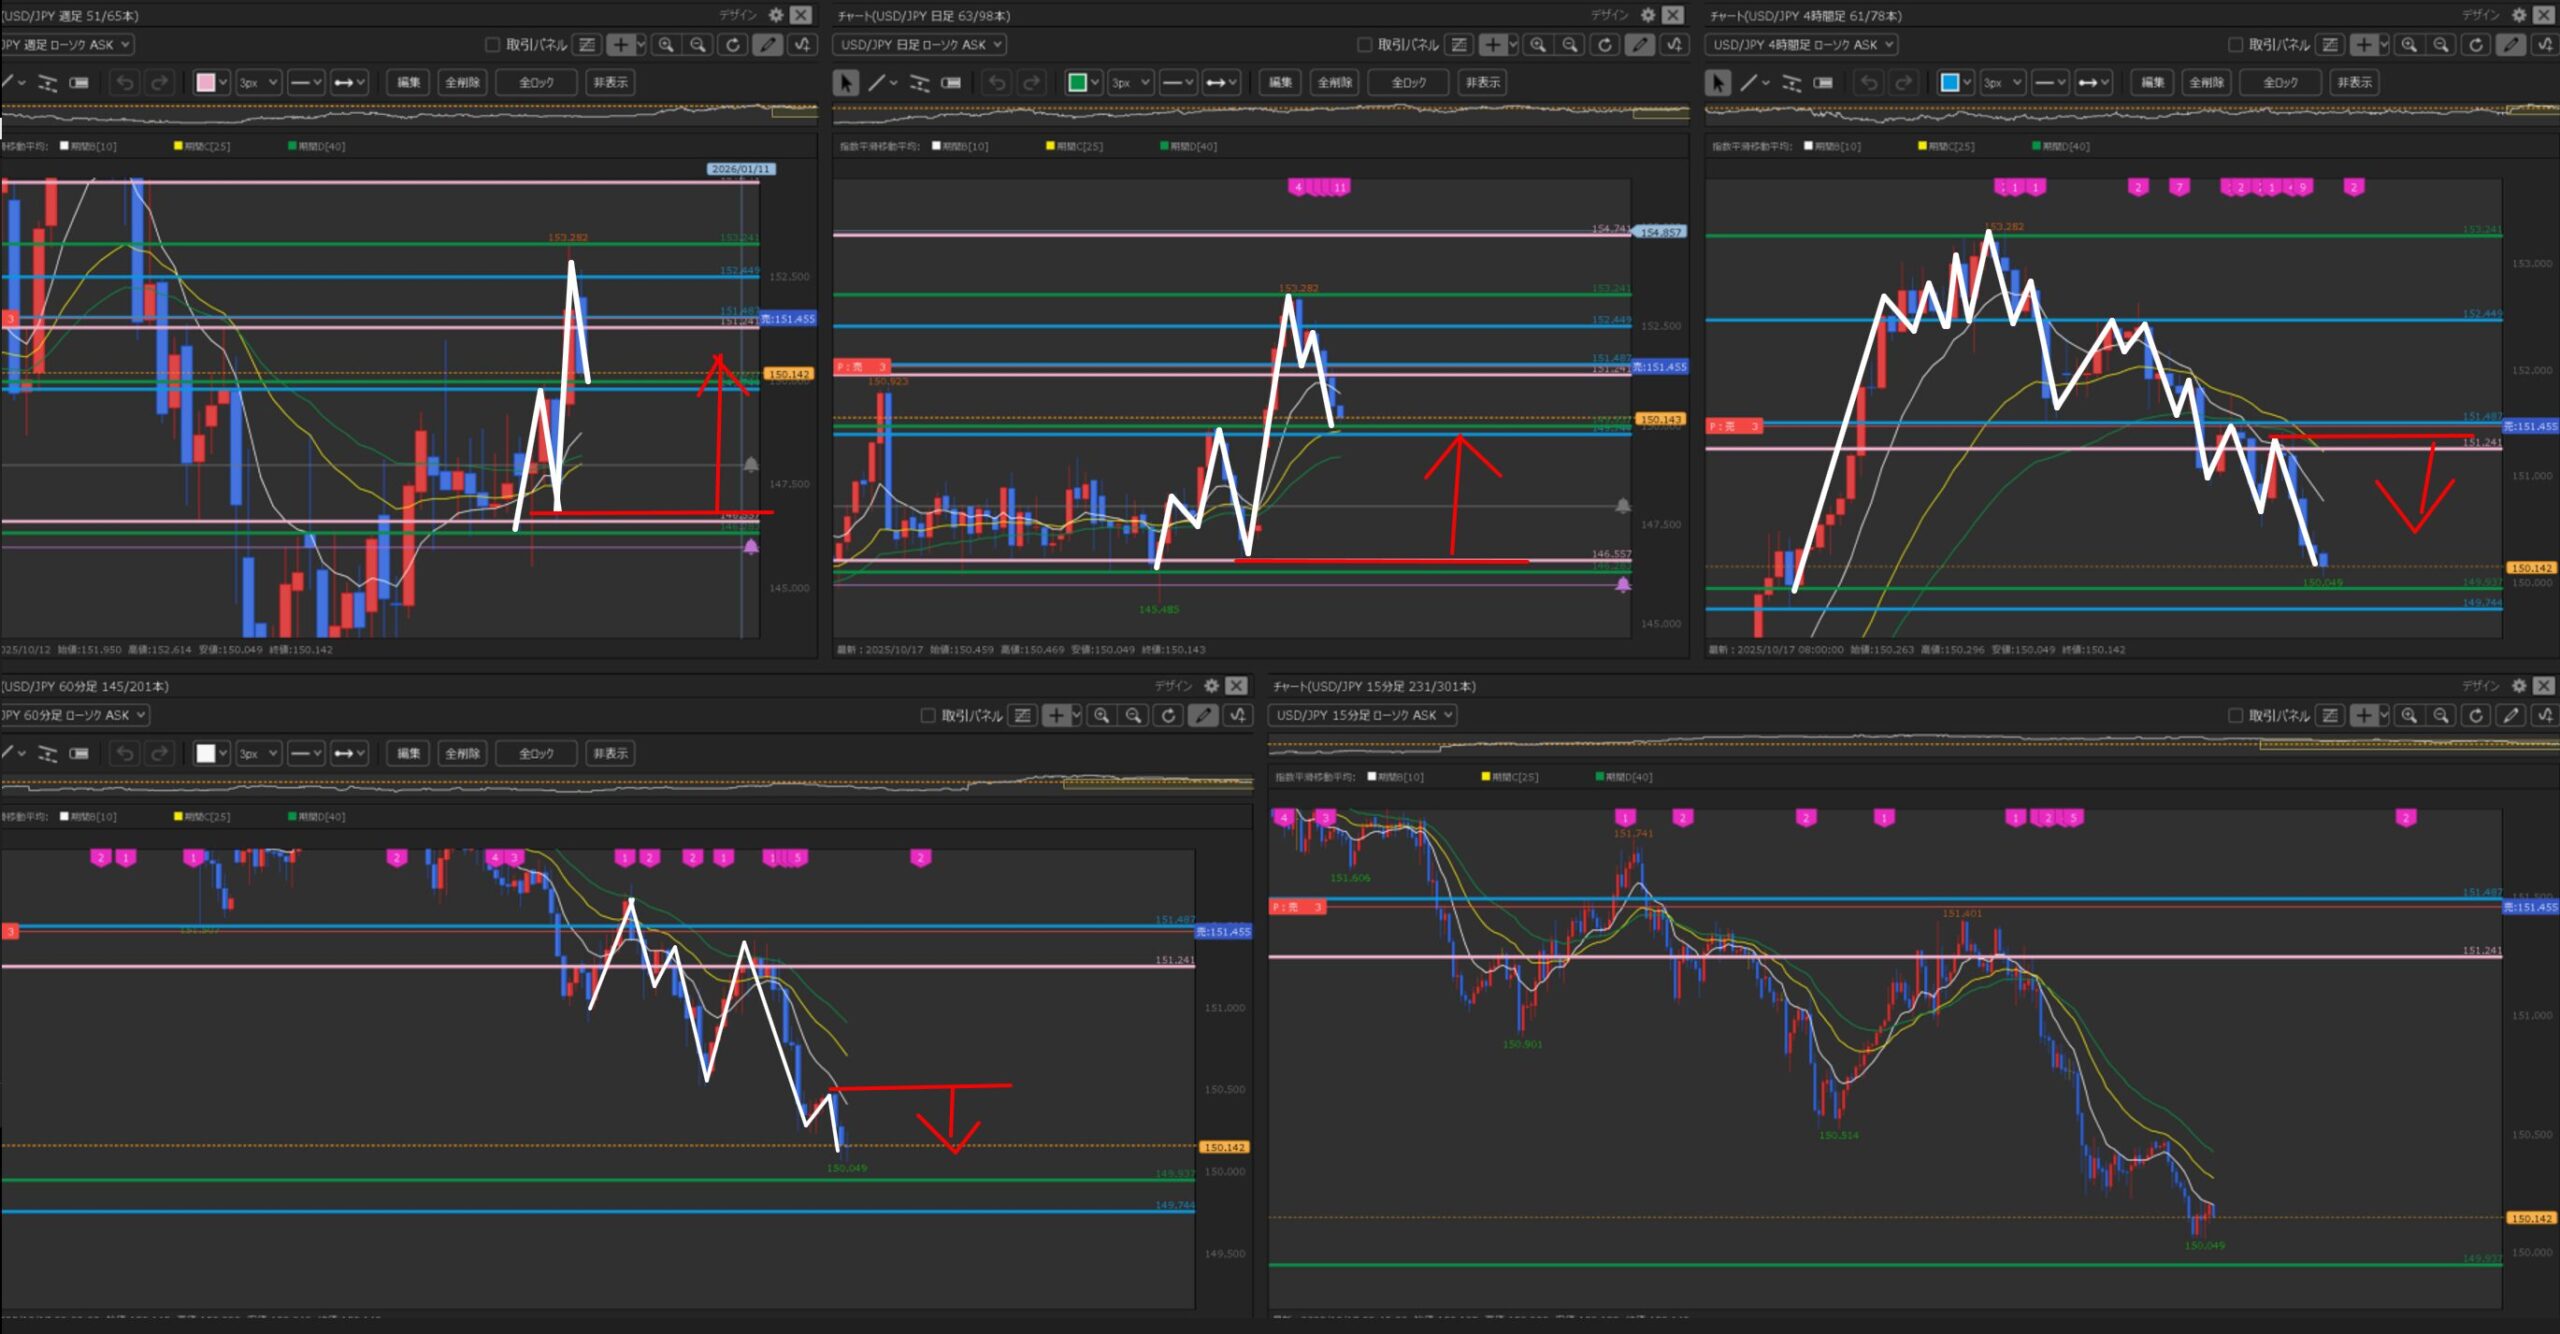The image size is (2560, 1334).
Task: Open add-indicator icon on weekly chart
Action: (802, 45)
